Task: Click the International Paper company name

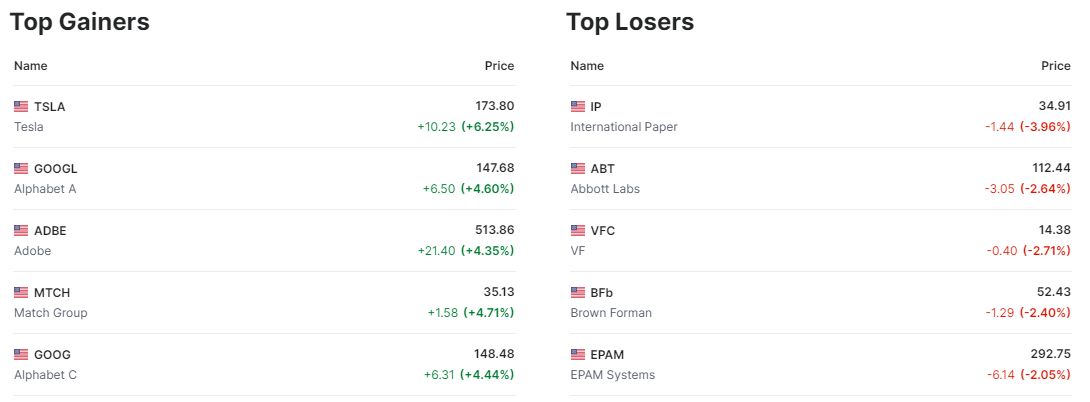Action: pos(624,127)
